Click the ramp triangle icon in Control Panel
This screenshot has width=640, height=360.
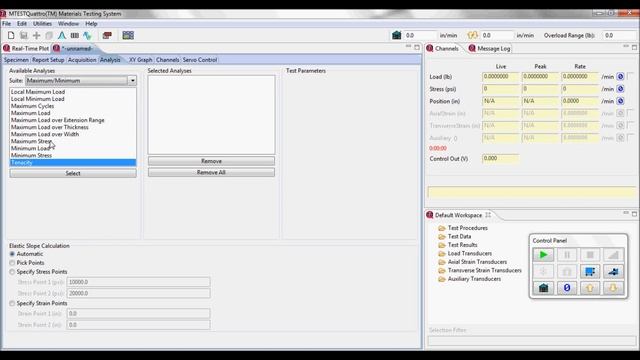[x=613, y=255]
